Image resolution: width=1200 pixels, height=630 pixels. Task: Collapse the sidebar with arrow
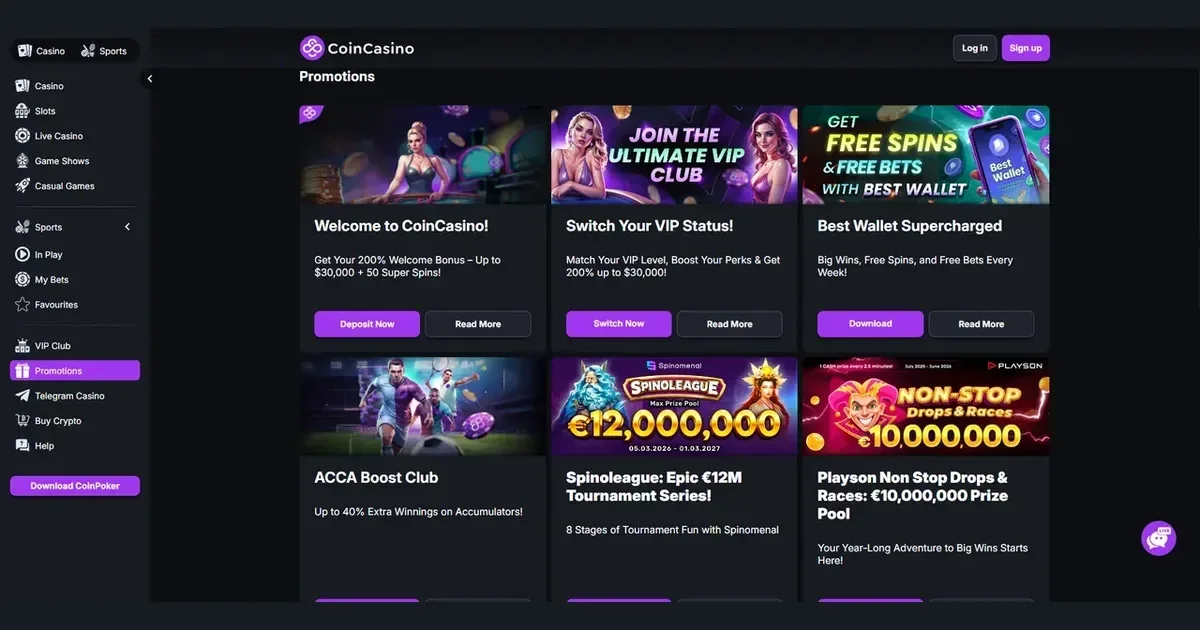click(x=150, y=78)
